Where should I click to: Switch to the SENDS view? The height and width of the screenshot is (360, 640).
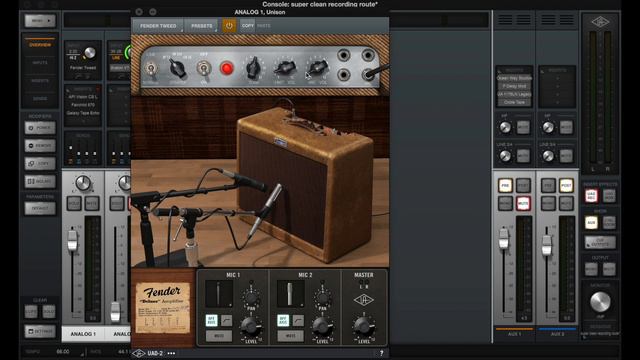40,99
